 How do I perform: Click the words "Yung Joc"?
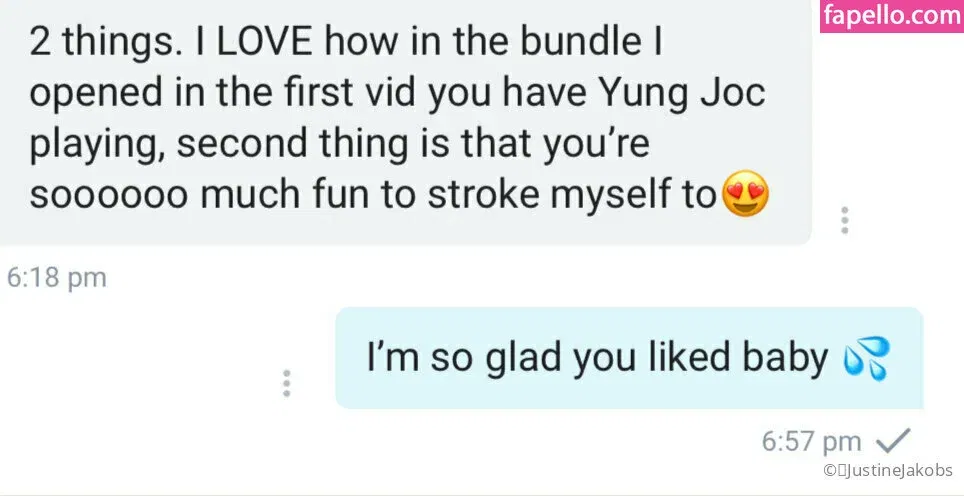(682, 94)
